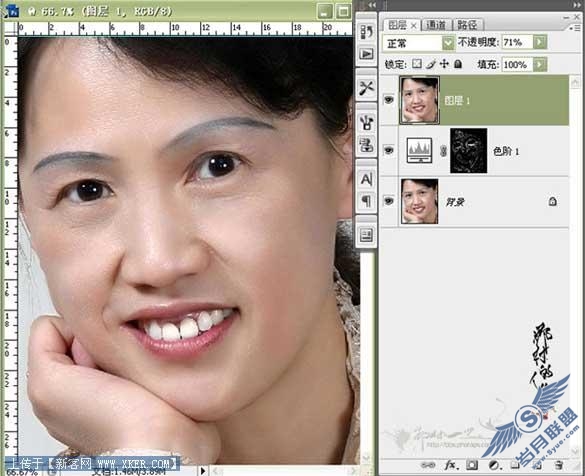Click the opacity 71% input field

(x=517, y=42)
